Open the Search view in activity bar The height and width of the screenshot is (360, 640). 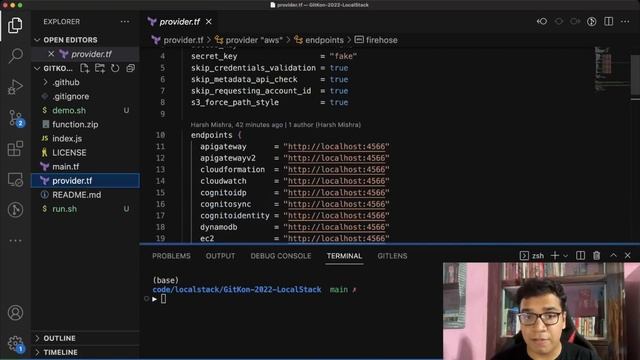click(x=15, y=56)
